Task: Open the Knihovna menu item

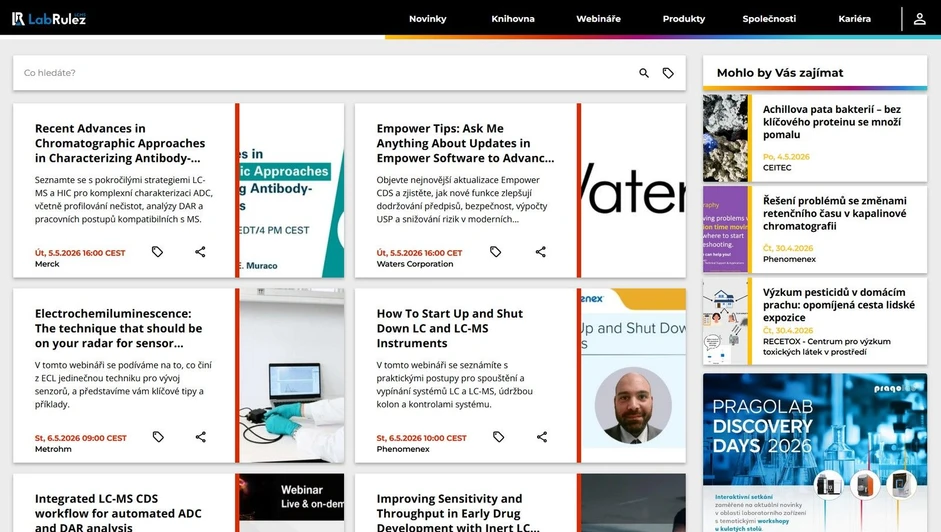Action: tap(513, 19)
